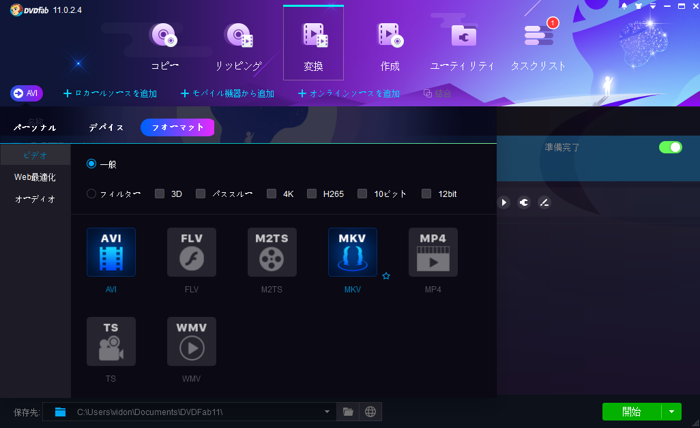
Task: Select the 一般 radio button
Action: pyautogui.click(x=91, y=164)
